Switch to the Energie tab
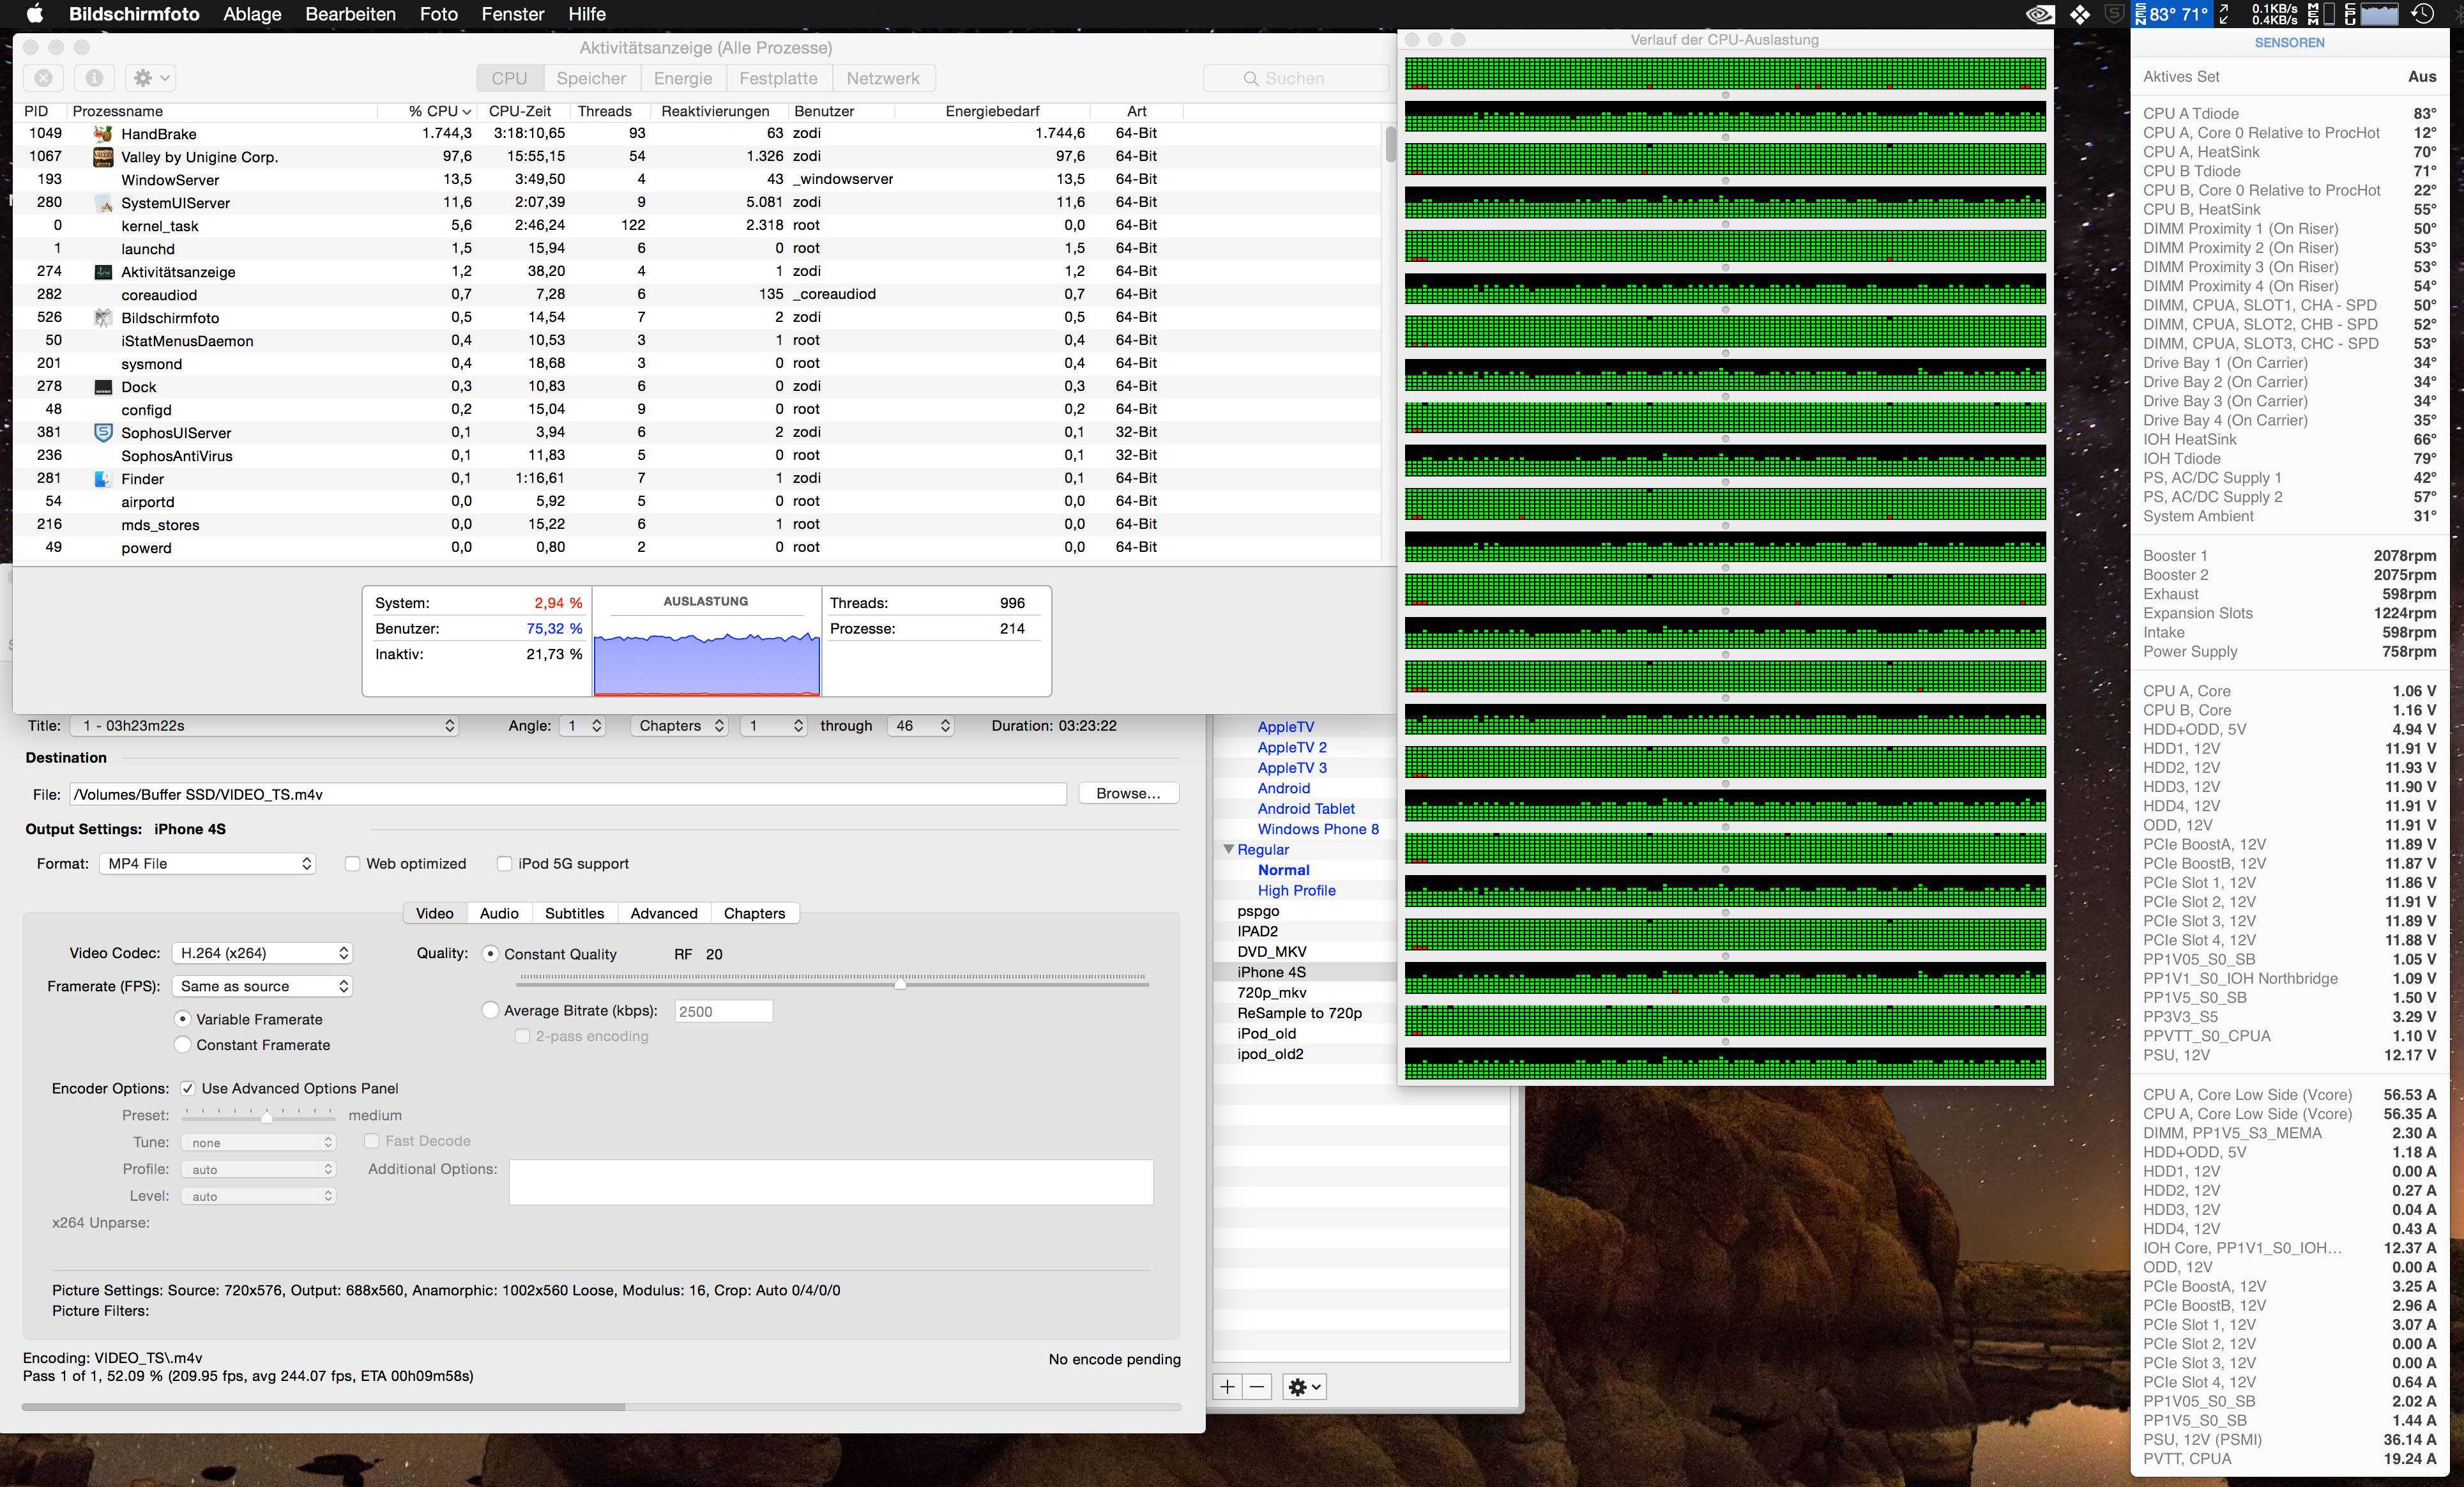Image resolution: width=2464 pixels, height=1487 pixels. [683, 78]
